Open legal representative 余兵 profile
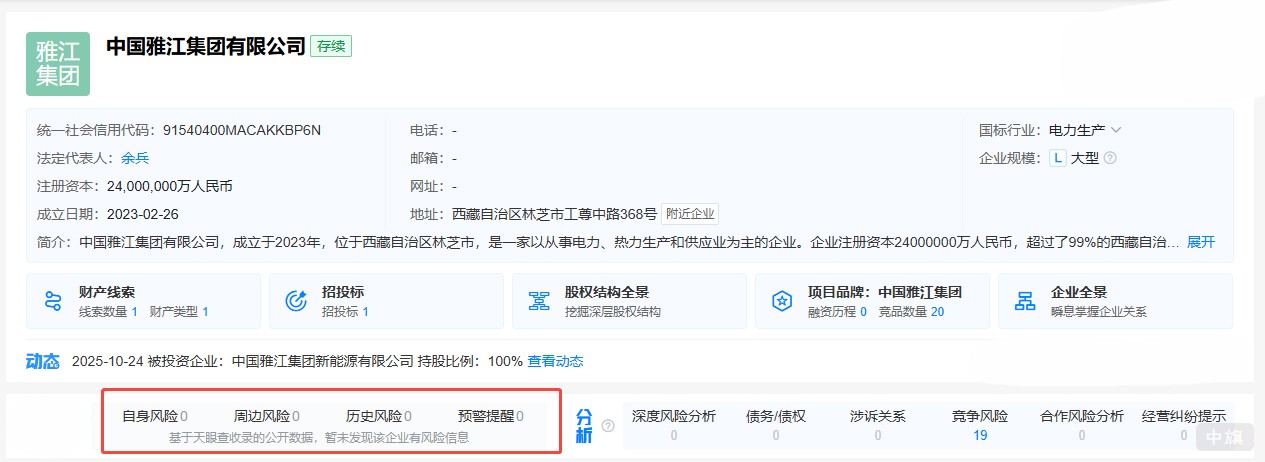 (x=135, y=158)
